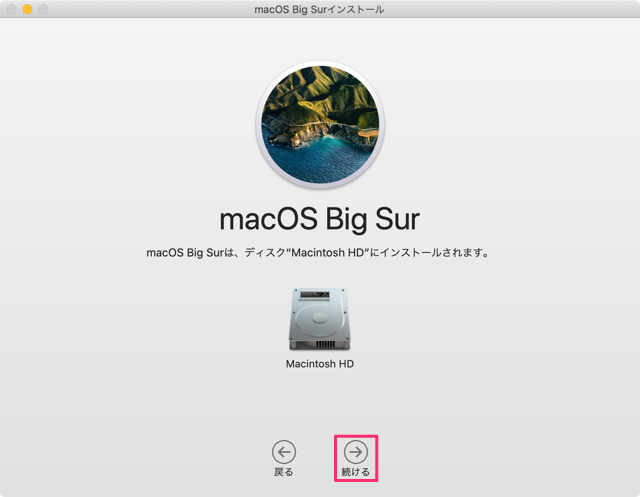
Task: Select the Macintosh HD disk icon
Action: (320, 319)
